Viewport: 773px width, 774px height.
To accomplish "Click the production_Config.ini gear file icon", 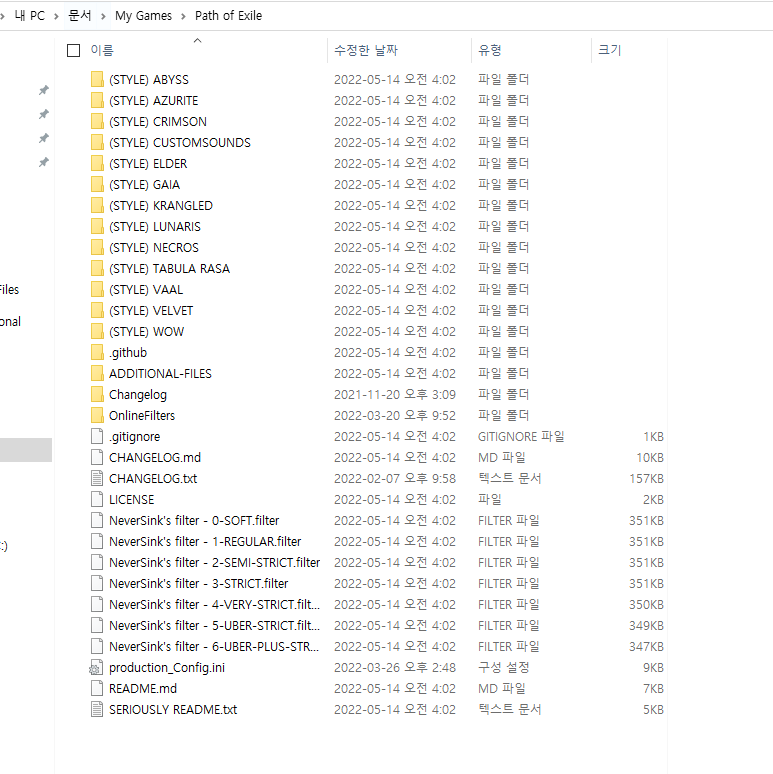I will coord(96,667).
